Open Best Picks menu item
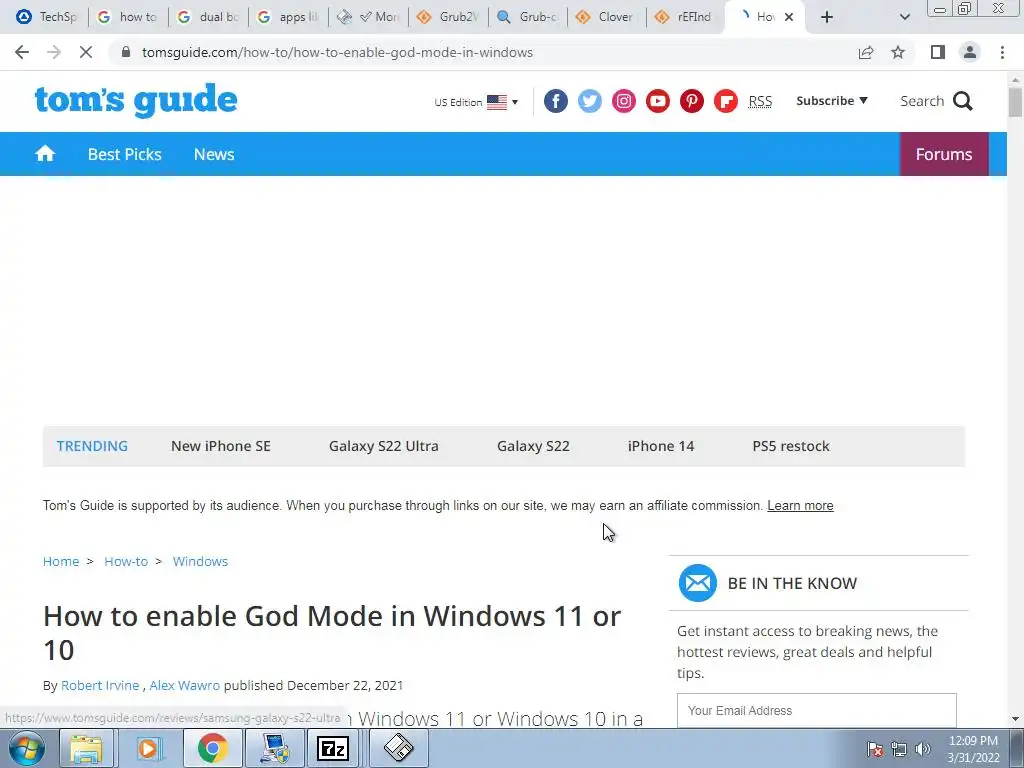This screenshot has height=768, width=1024. [125, 154]
